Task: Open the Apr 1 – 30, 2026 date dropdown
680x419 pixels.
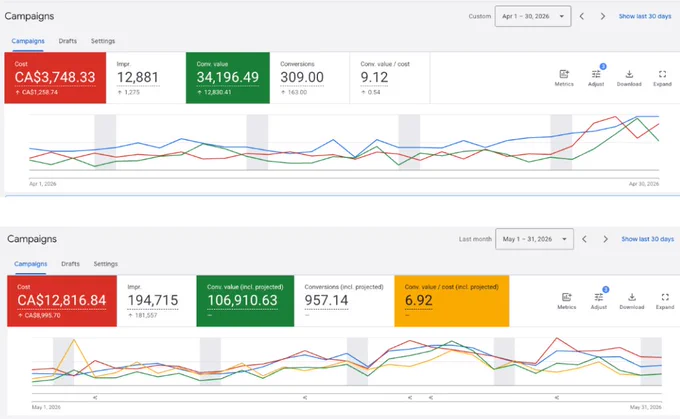Action: click(x=533, y=16)
